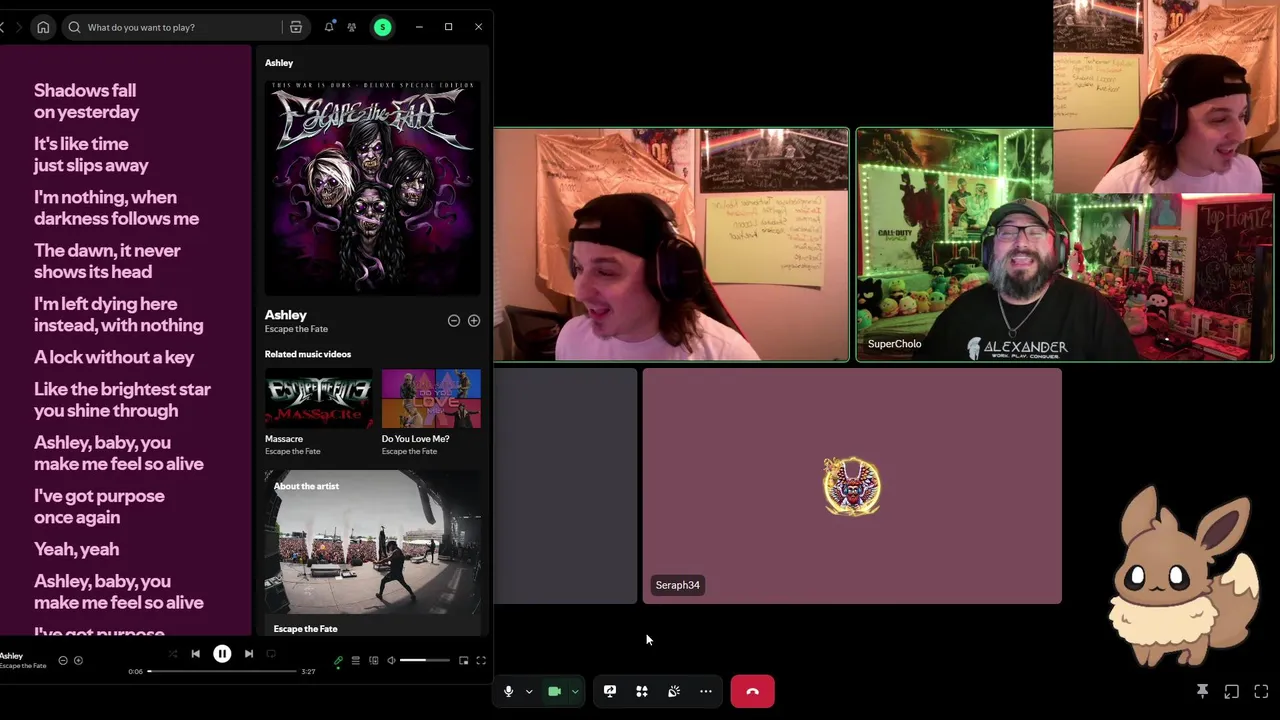This screenshot has height=720, width=1280.
Task: Click the Ashley album cover art
Action: (x=372, y=187)
